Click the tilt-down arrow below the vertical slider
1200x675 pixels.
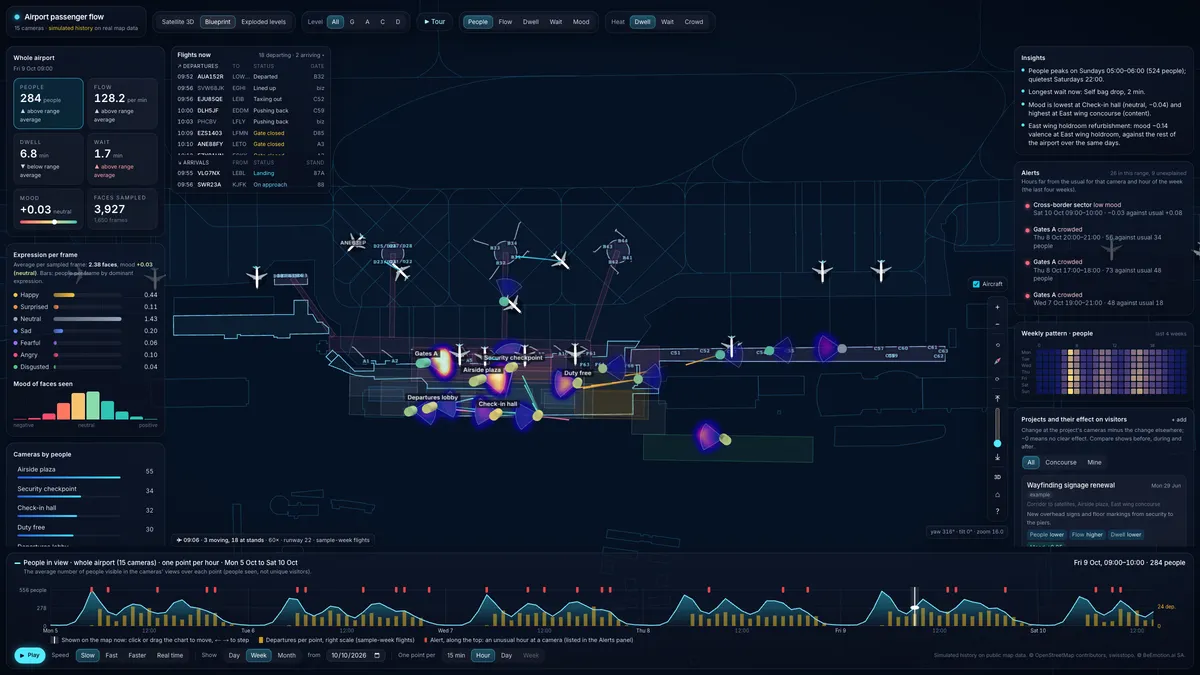[997, 458]
